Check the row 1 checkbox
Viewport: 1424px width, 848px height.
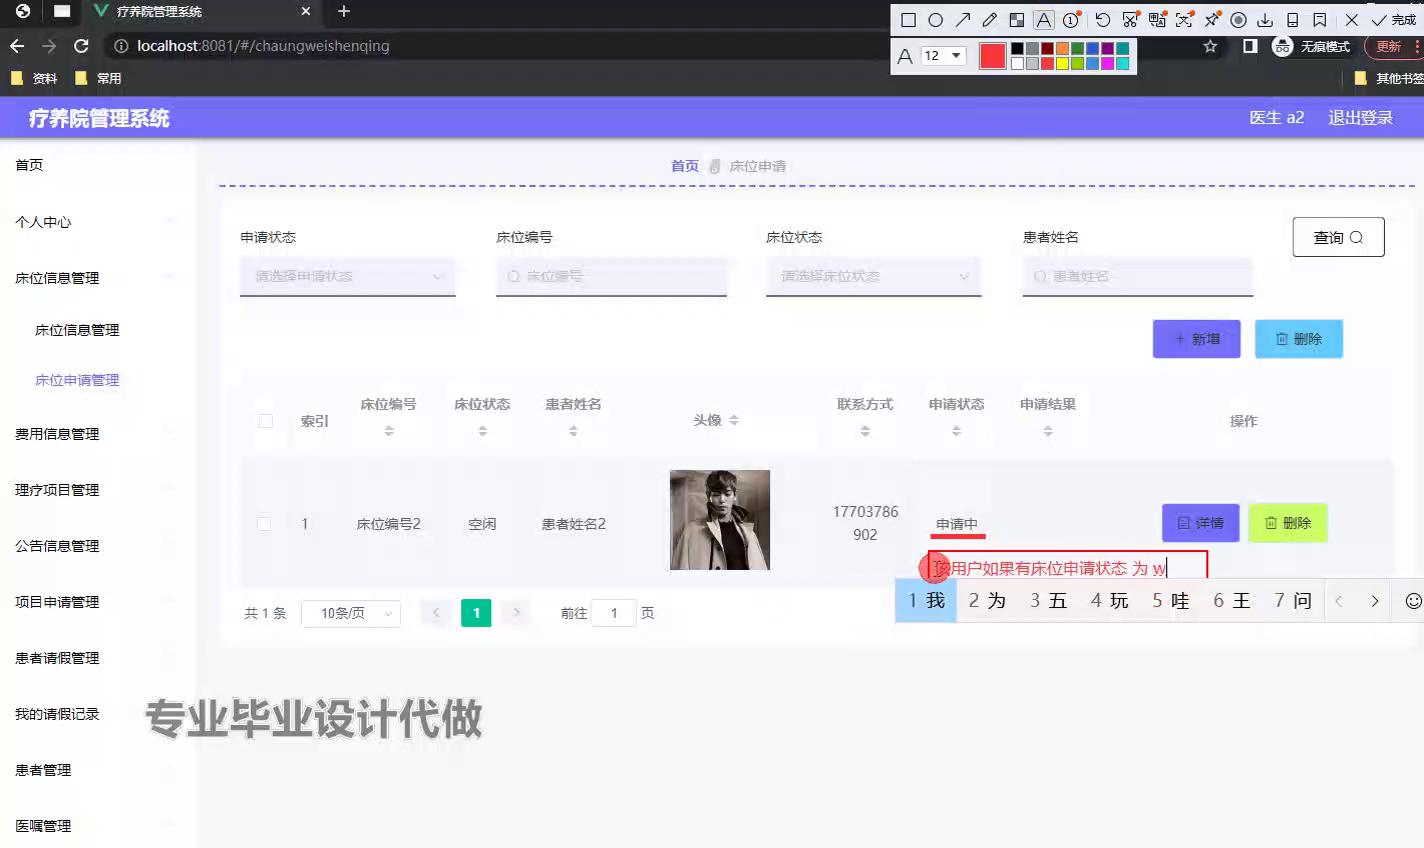click(264, 523)
